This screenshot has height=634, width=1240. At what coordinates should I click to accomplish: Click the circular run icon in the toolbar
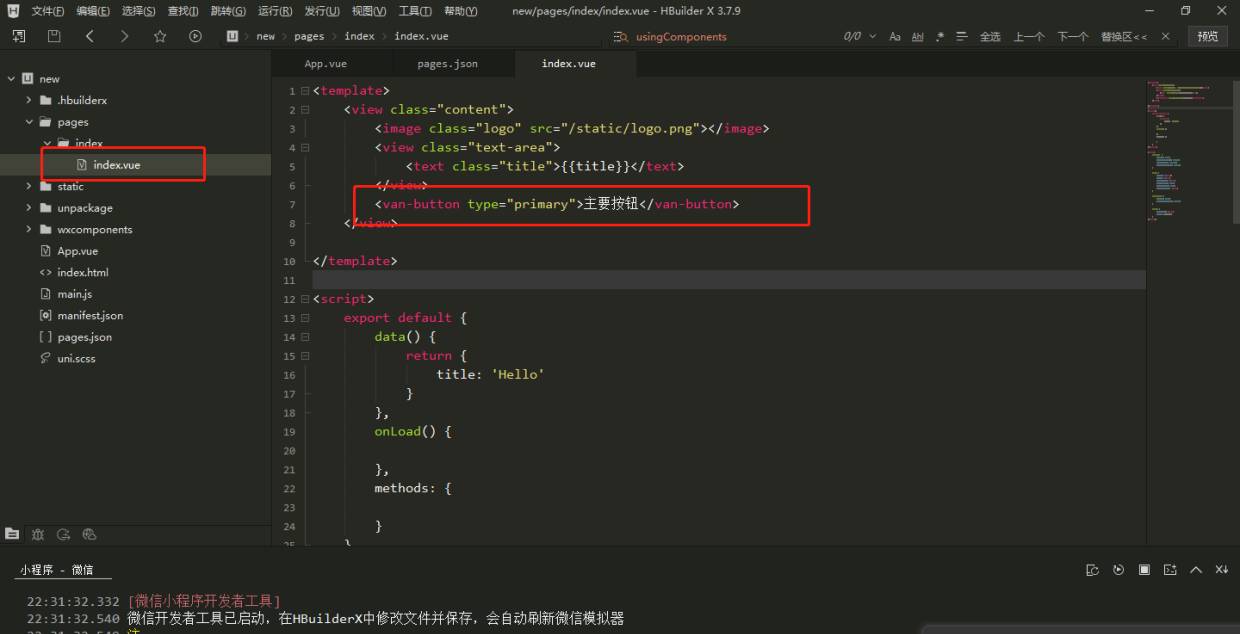point(194,36)
